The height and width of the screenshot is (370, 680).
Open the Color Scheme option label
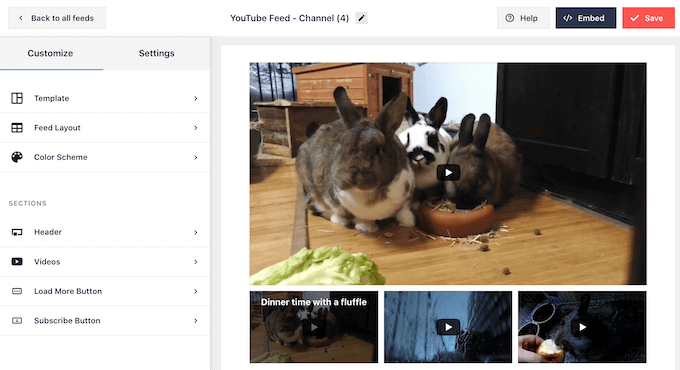point(61,157)
